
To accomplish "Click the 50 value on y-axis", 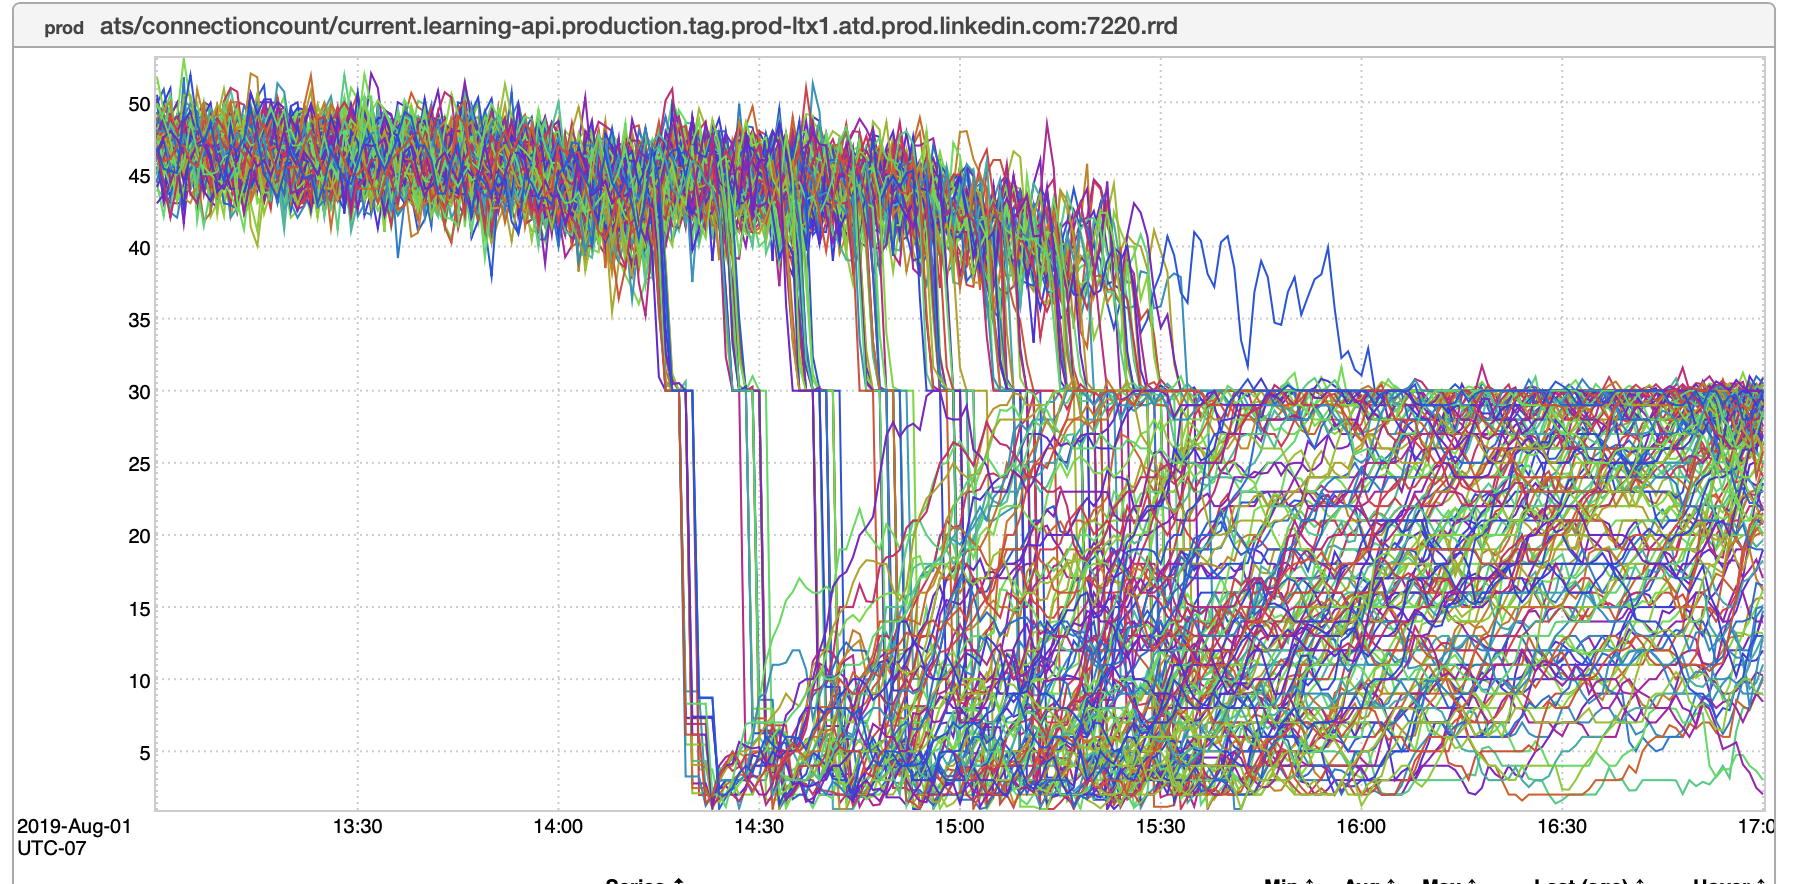I will click(139, 104).
